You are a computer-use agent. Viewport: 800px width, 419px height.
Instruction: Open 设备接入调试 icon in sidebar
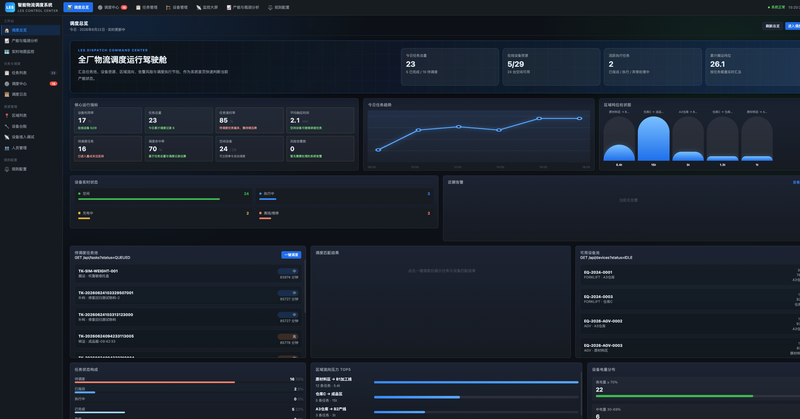tap(7, 137)
